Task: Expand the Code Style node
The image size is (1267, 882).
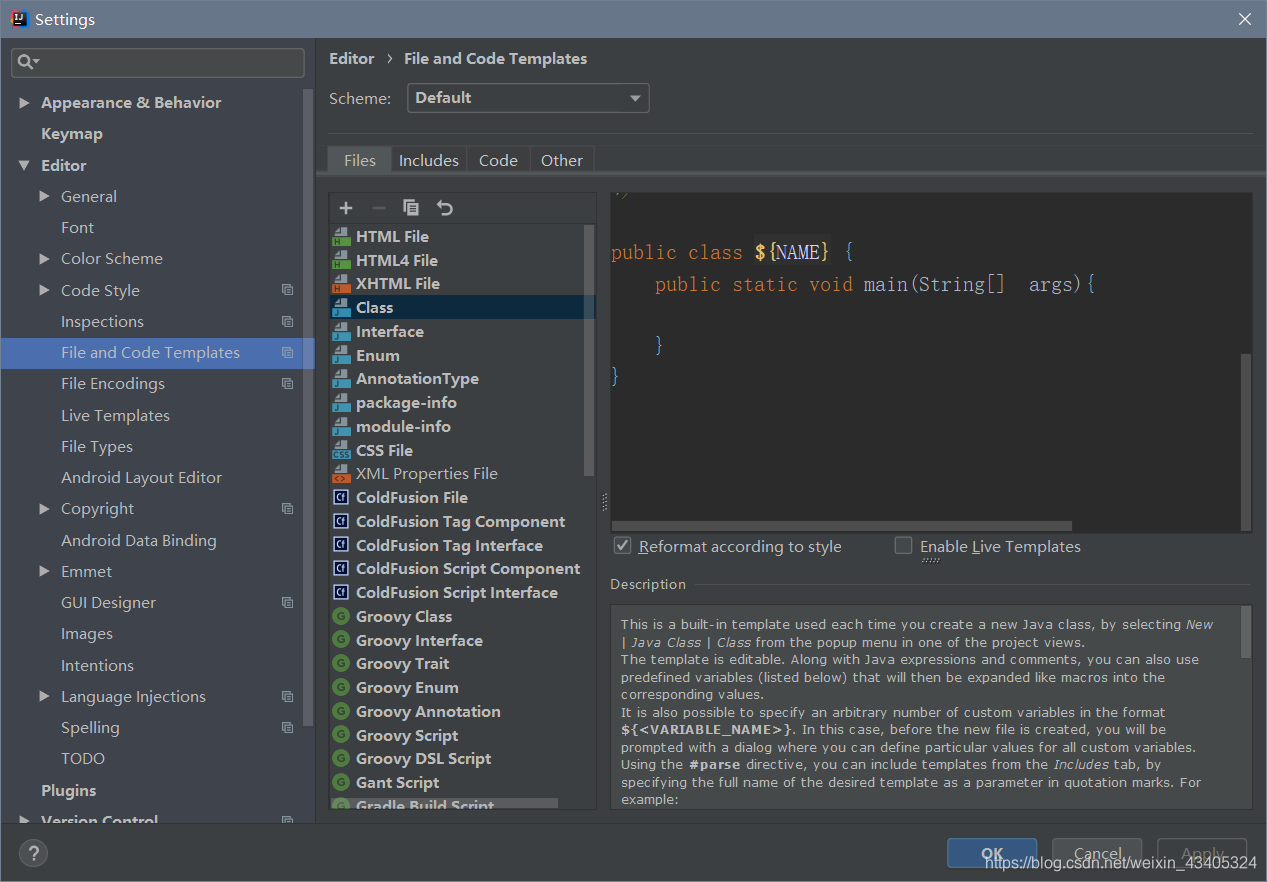Action: point(44,291)
